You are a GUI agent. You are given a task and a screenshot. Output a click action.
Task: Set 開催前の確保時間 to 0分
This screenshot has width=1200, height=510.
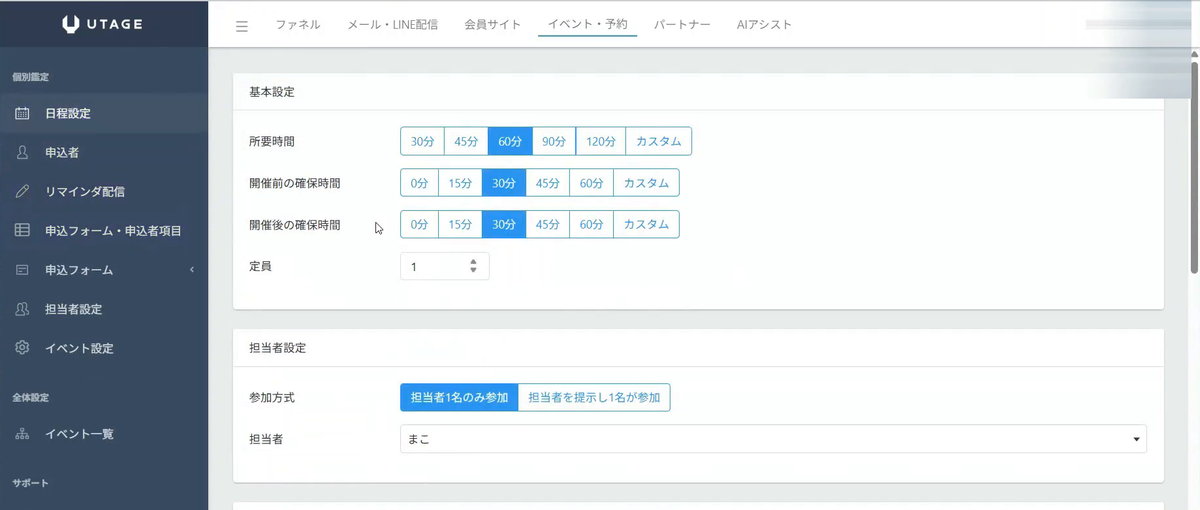(x=419, y=183)
